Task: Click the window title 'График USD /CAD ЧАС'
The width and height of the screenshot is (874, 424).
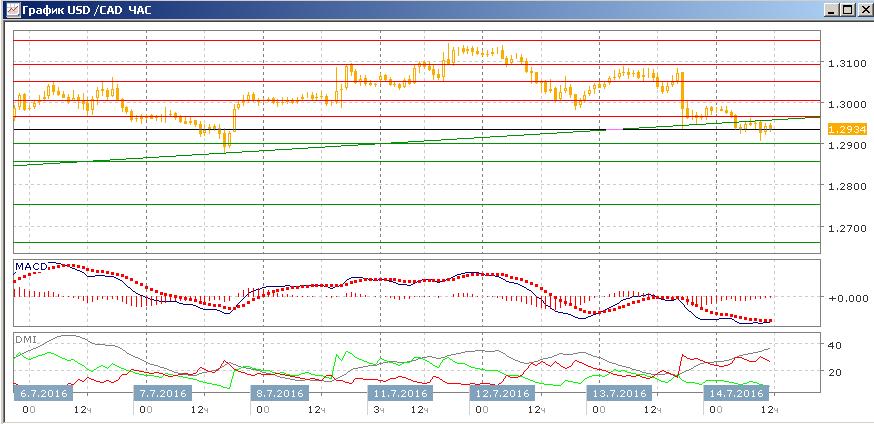Action: coord(86,10)
